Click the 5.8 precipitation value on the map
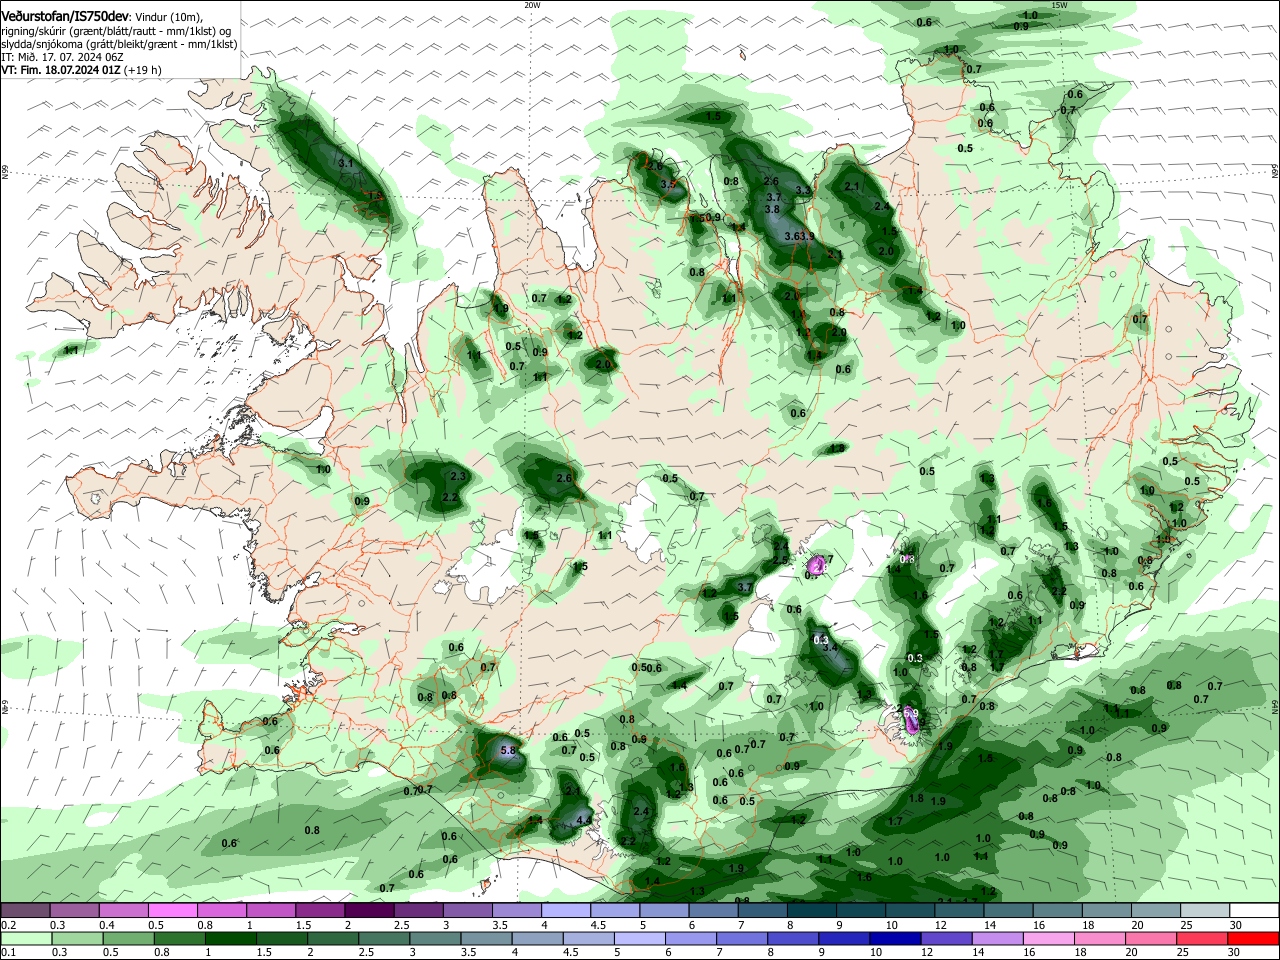 (x=507, y=750)
